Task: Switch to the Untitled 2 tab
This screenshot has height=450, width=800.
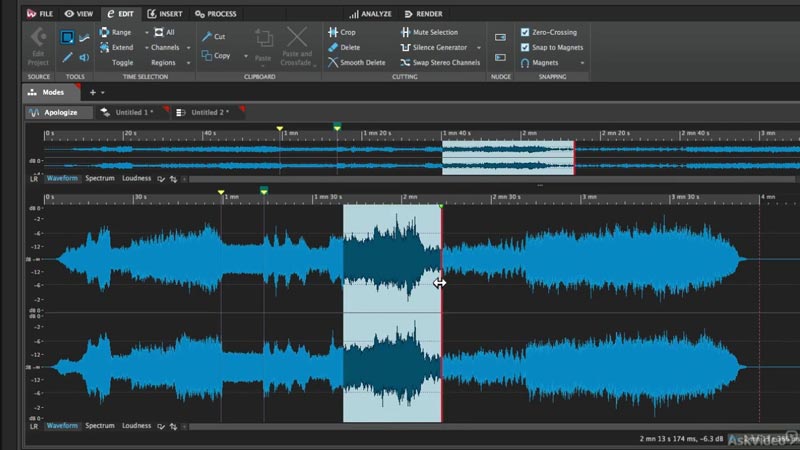Action: (210, 112)
